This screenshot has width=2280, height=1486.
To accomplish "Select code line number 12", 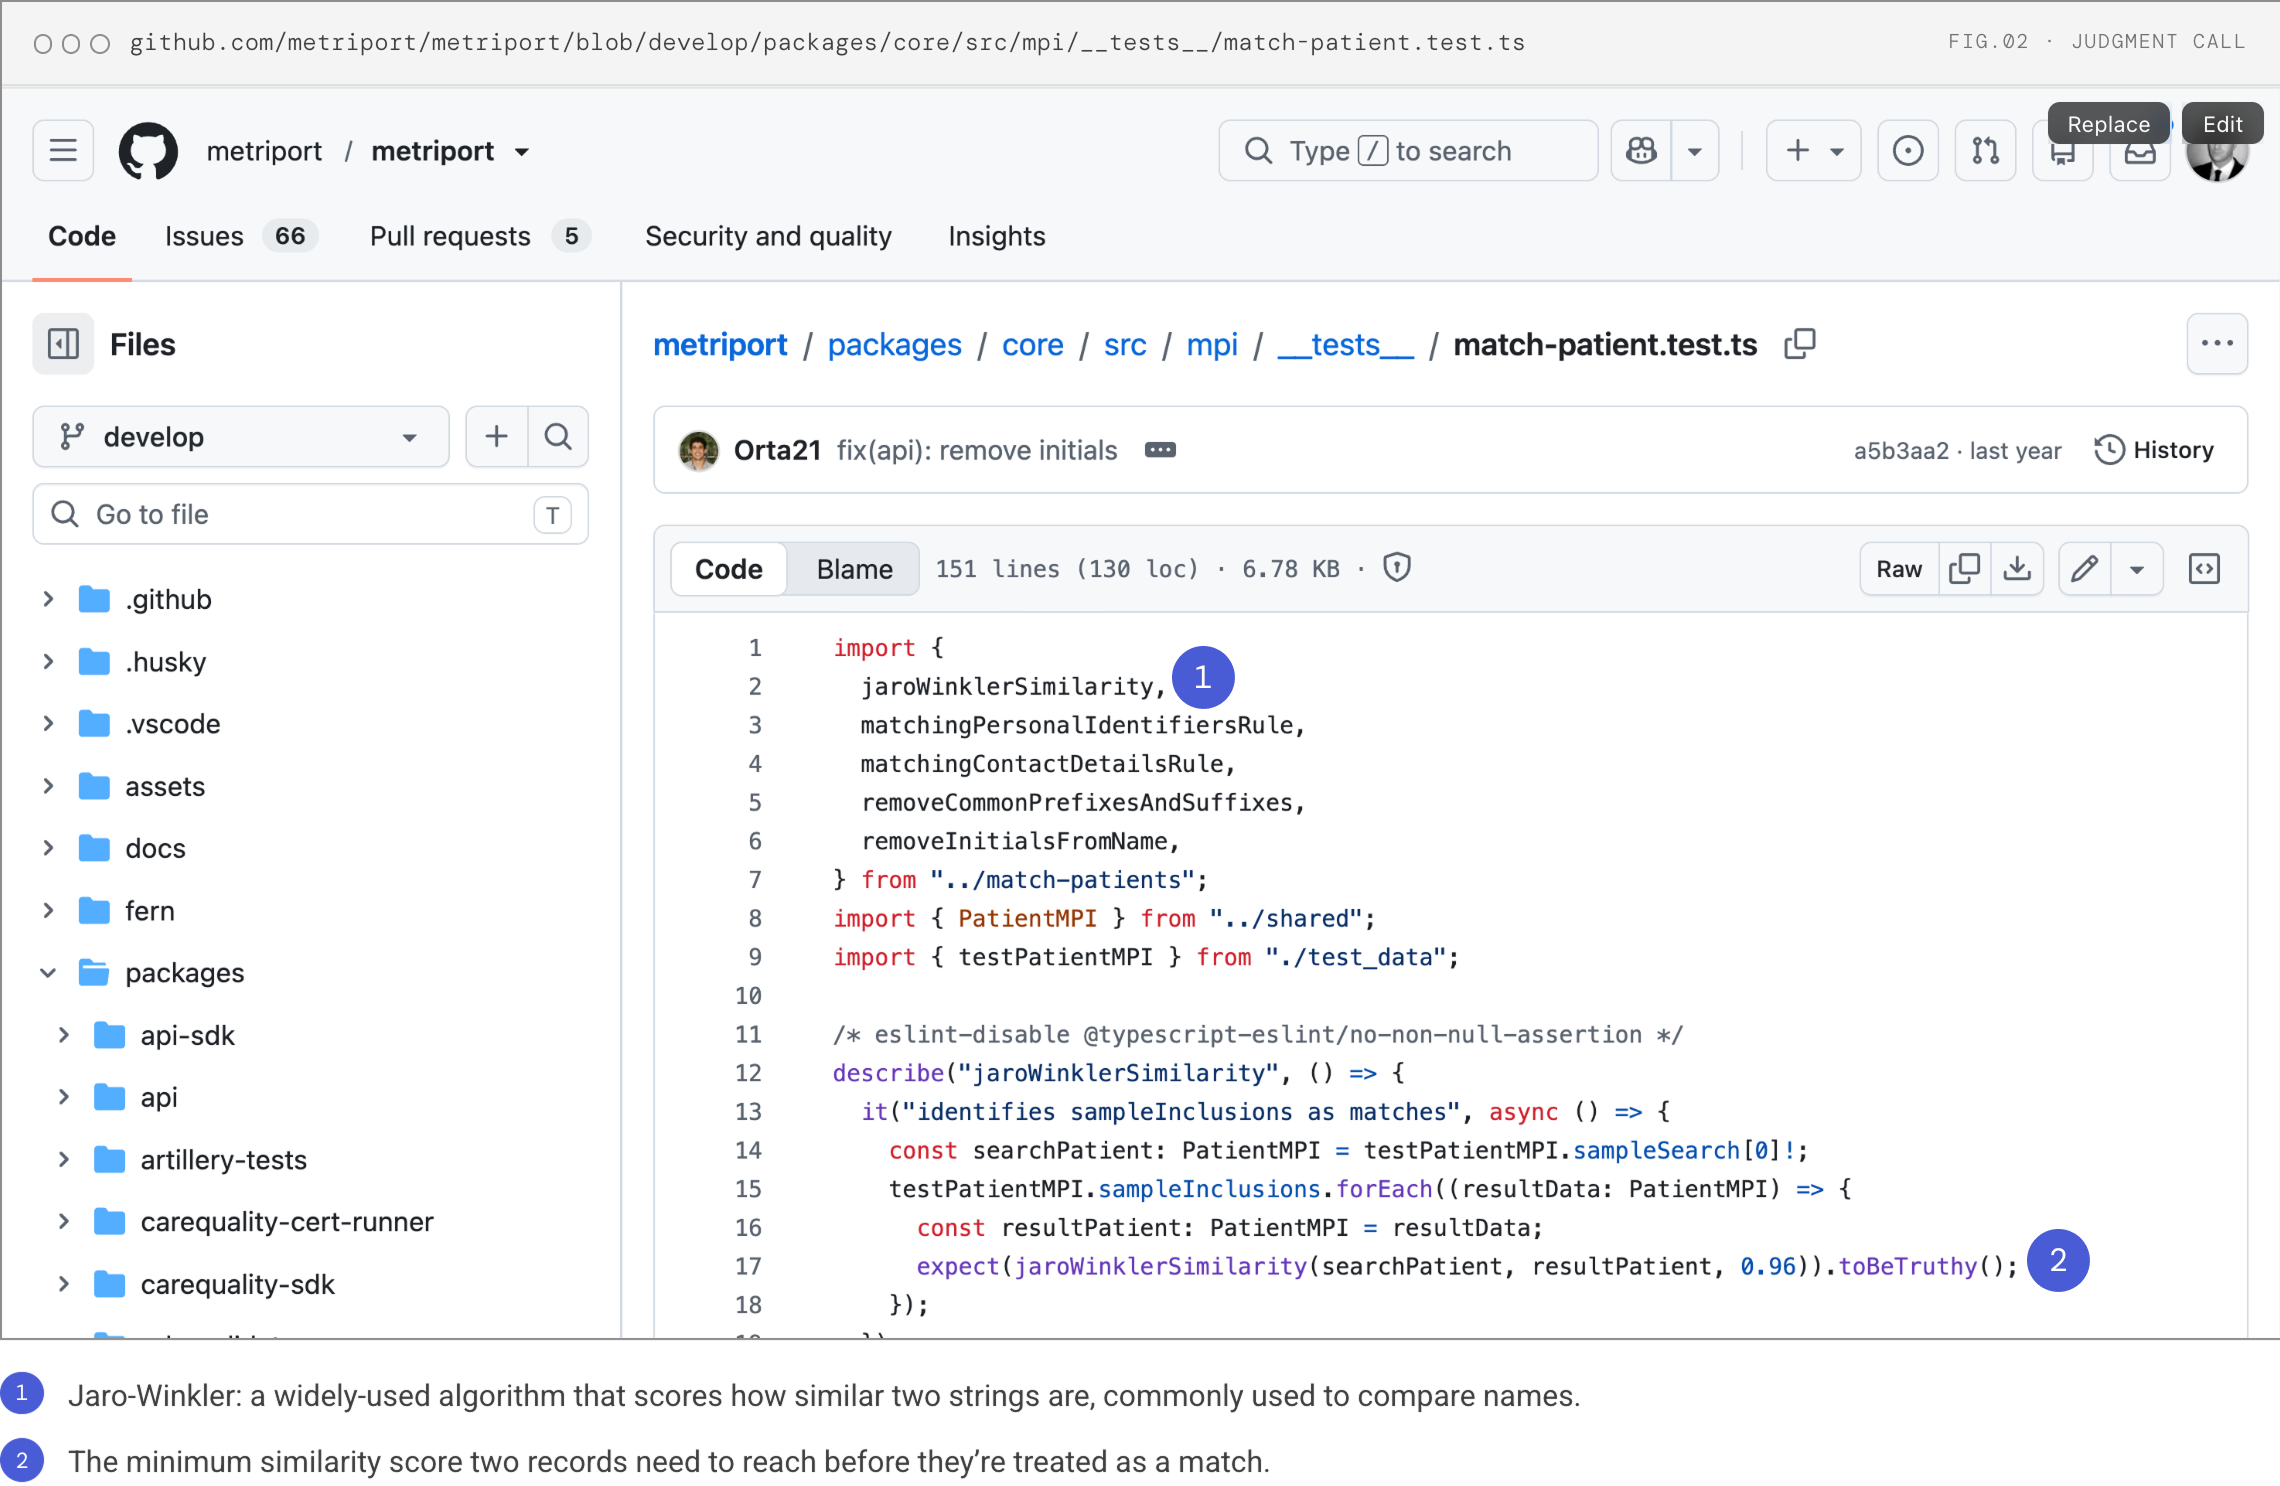I will 748,1073.
